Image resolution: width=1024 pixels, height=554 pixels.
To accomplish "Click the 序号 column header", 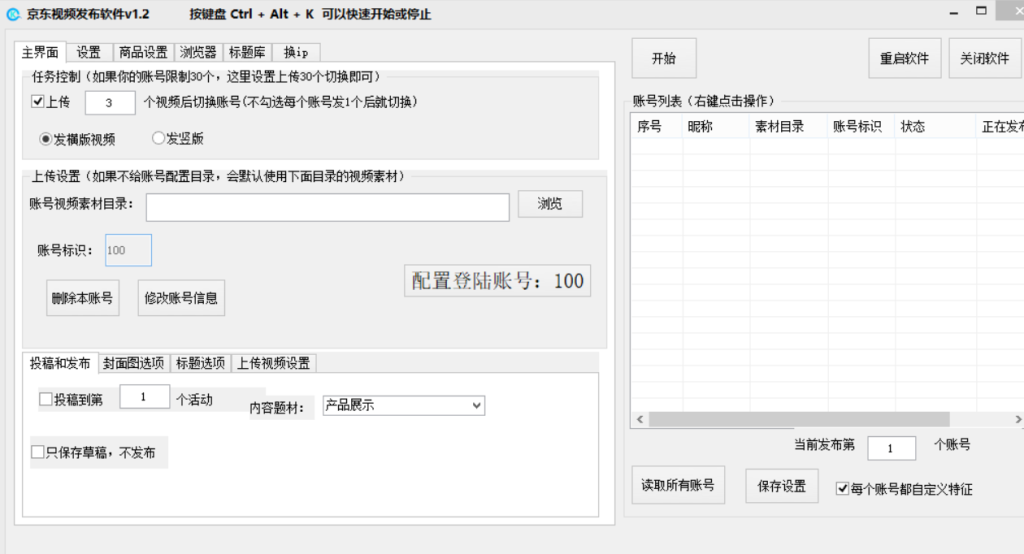I will pos(656,126).
